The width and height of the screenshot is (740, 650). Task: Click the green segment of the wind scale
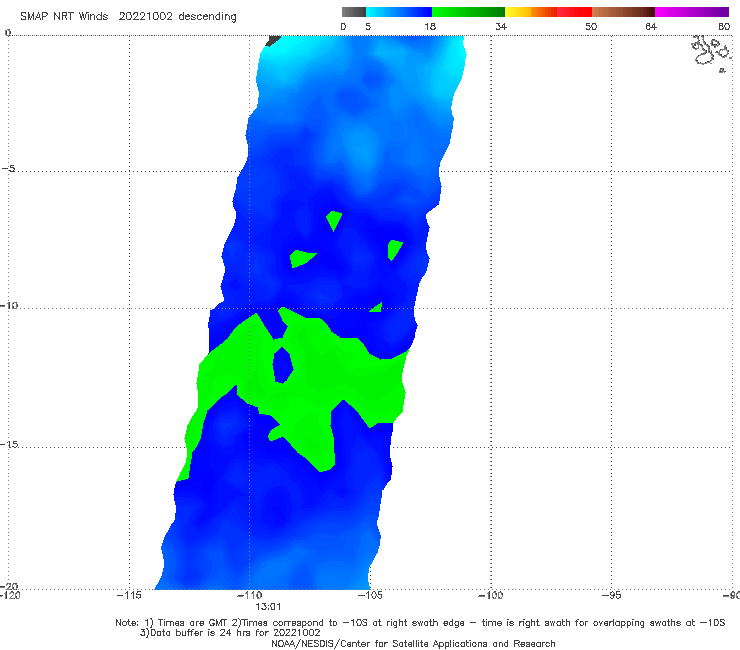pyautogui.click(x=468, y=12)
